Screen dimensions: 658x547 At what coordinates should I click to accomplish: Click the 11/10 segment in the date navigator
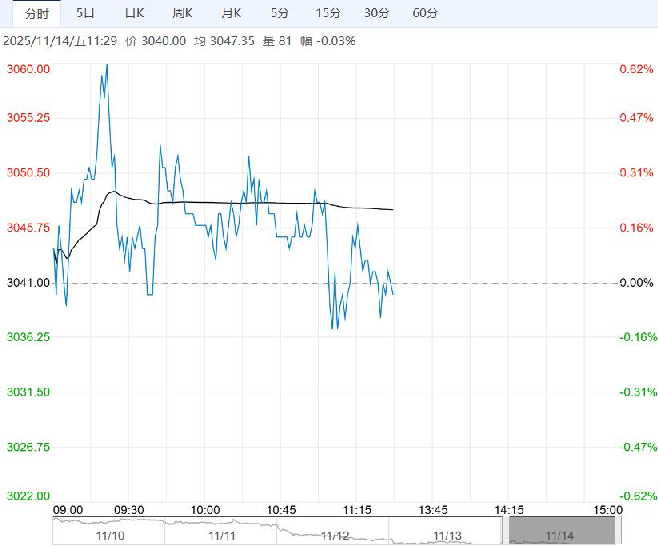[x=105, y=535]
